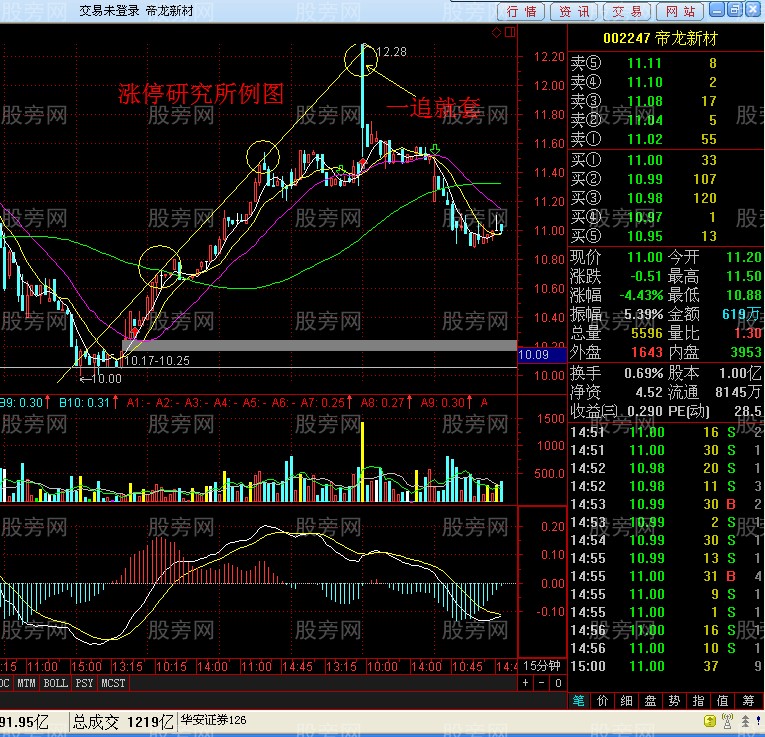Select the 笔 tick tab

click(579, 701)
